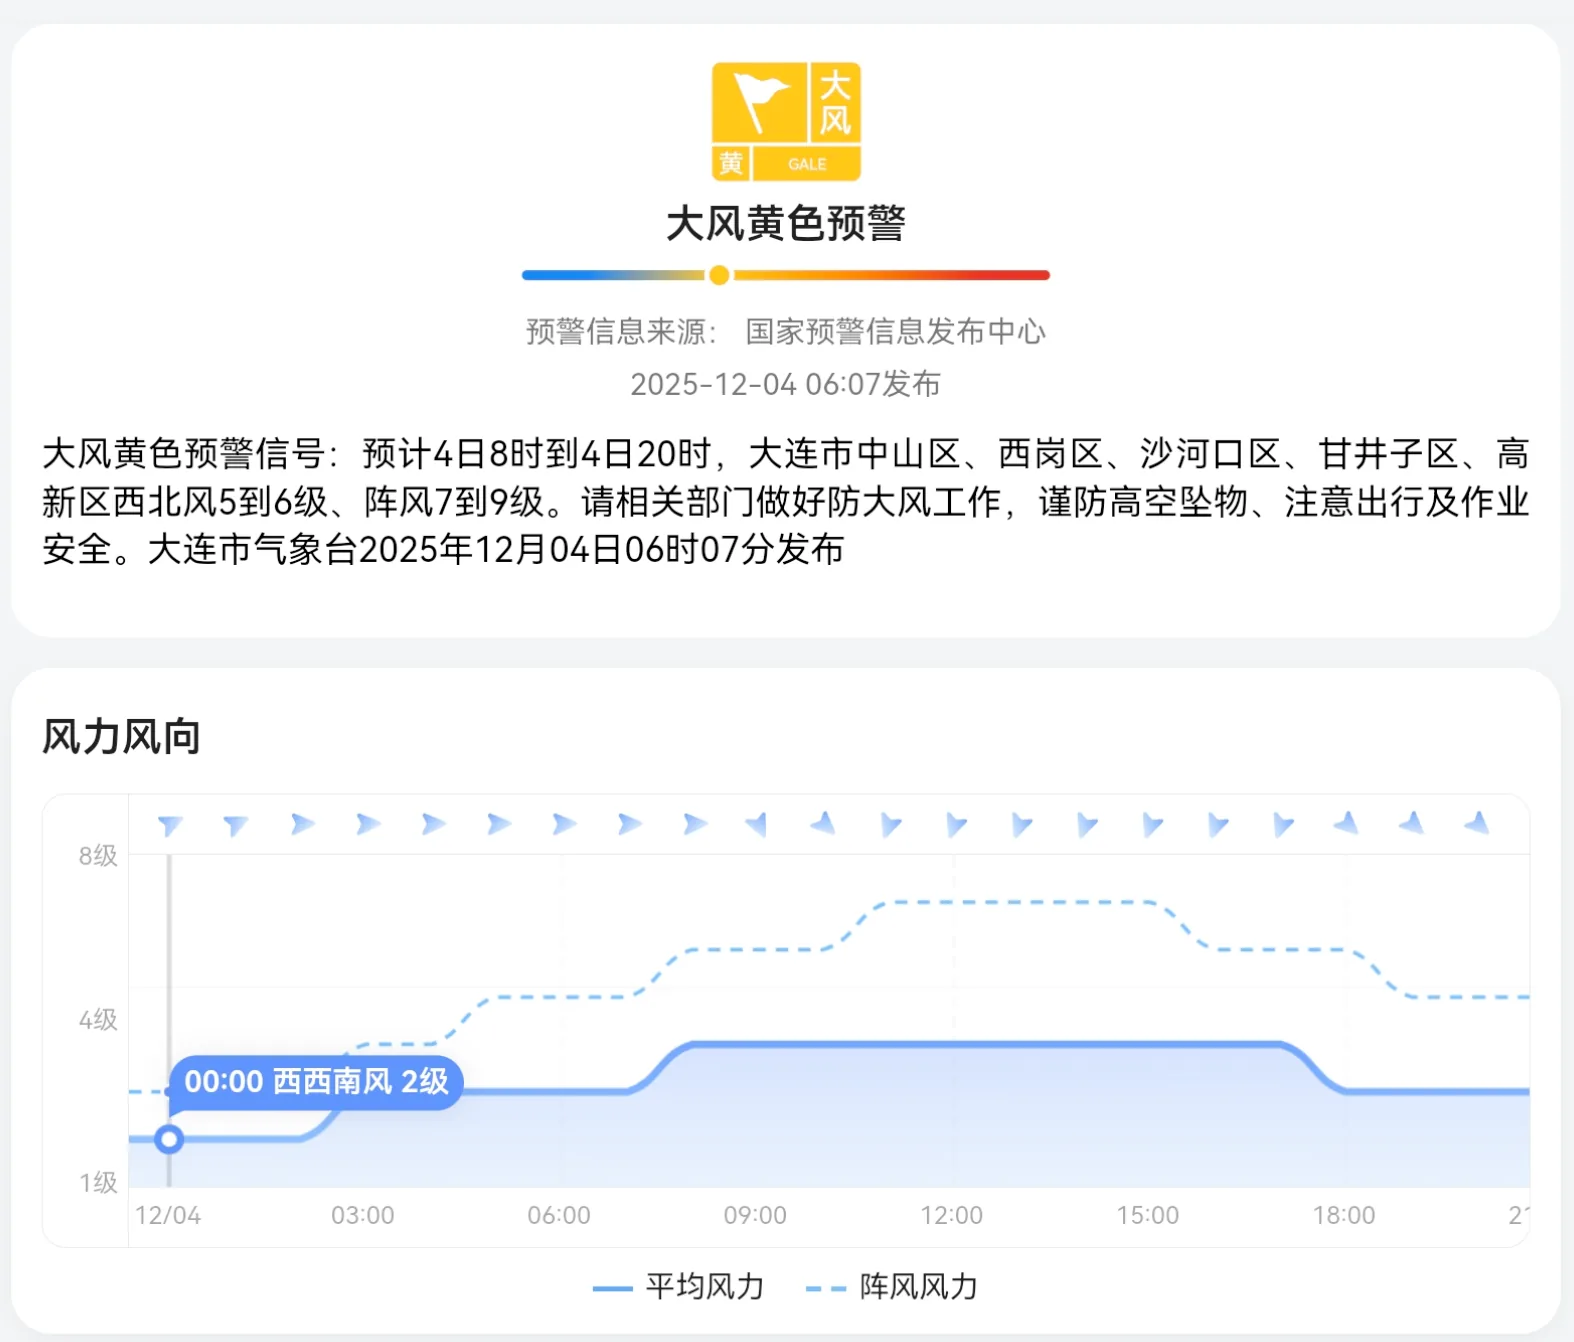Click the 12:00 time axis label

(951, 1216)
